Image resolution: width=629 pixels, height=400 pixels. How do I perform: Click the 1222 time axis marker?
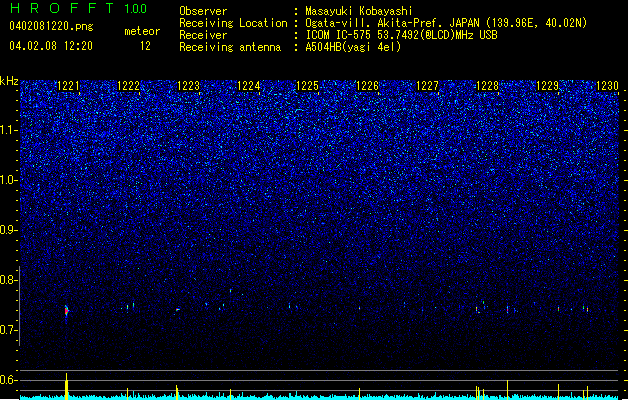(x=128, y=86)
